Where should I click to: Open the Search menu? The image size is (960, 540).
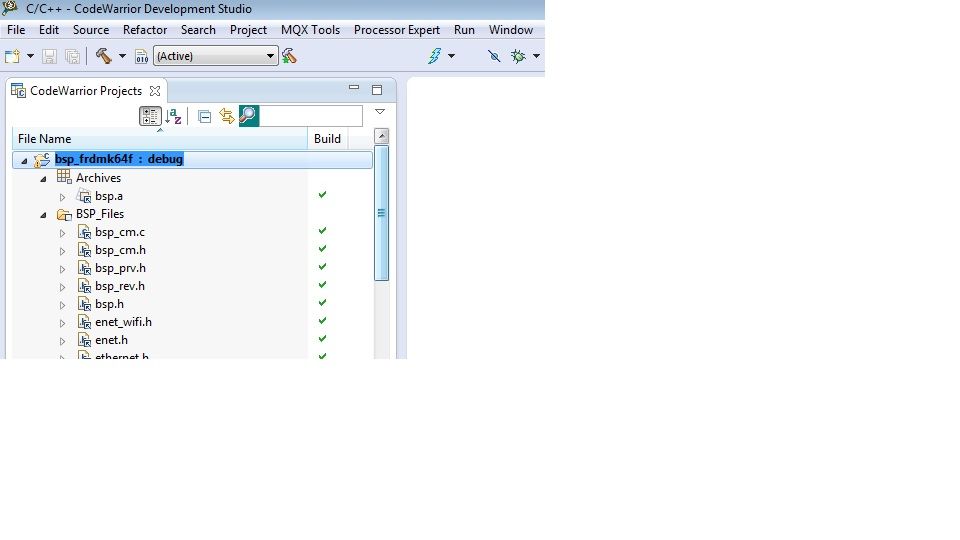point(198,30)
